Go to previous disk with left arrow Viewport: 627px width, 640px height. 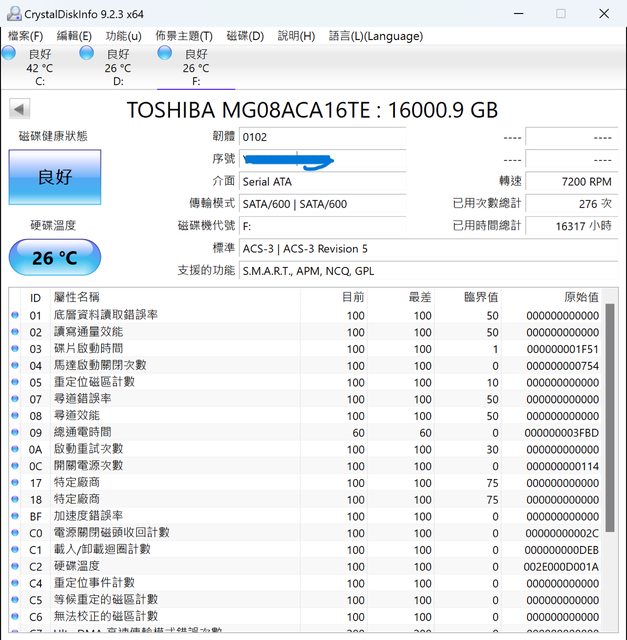tap(19, 109)
